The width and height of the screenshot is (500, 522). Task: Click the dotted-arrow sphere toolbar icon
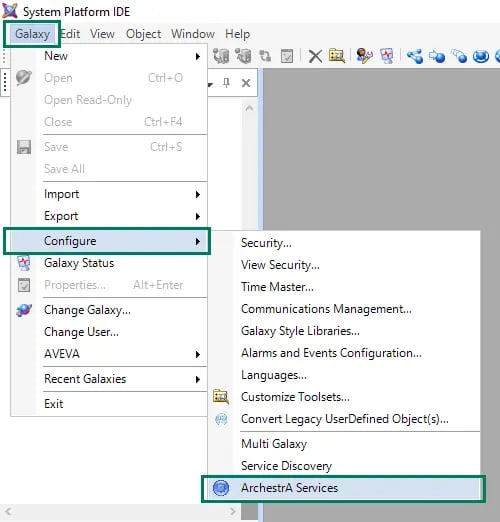pyautogui.click(x=459, y=56)
